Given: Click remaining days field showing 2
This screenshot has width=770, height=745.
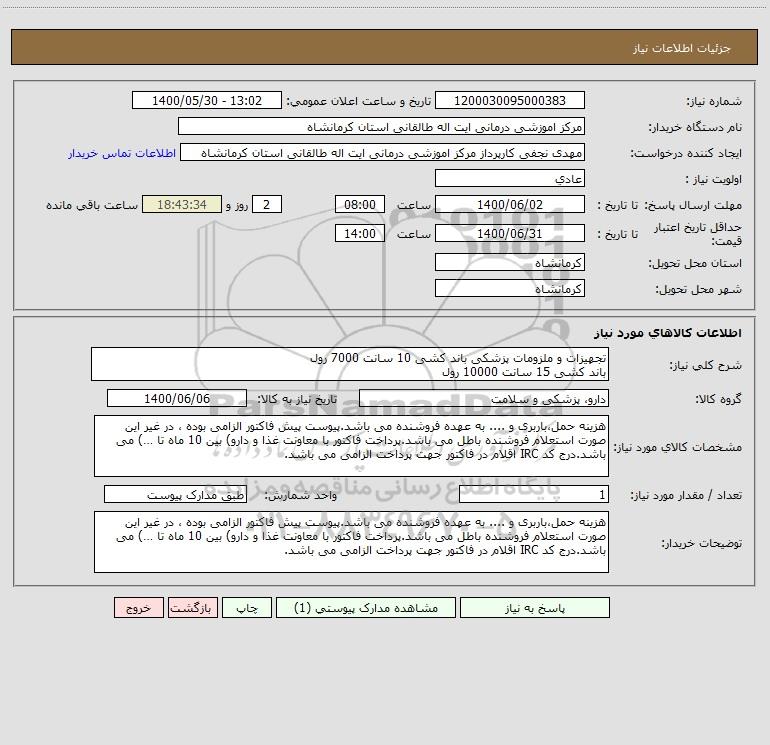Looking at the screenshot, I should pyautogui.click(x=267, y=204).
